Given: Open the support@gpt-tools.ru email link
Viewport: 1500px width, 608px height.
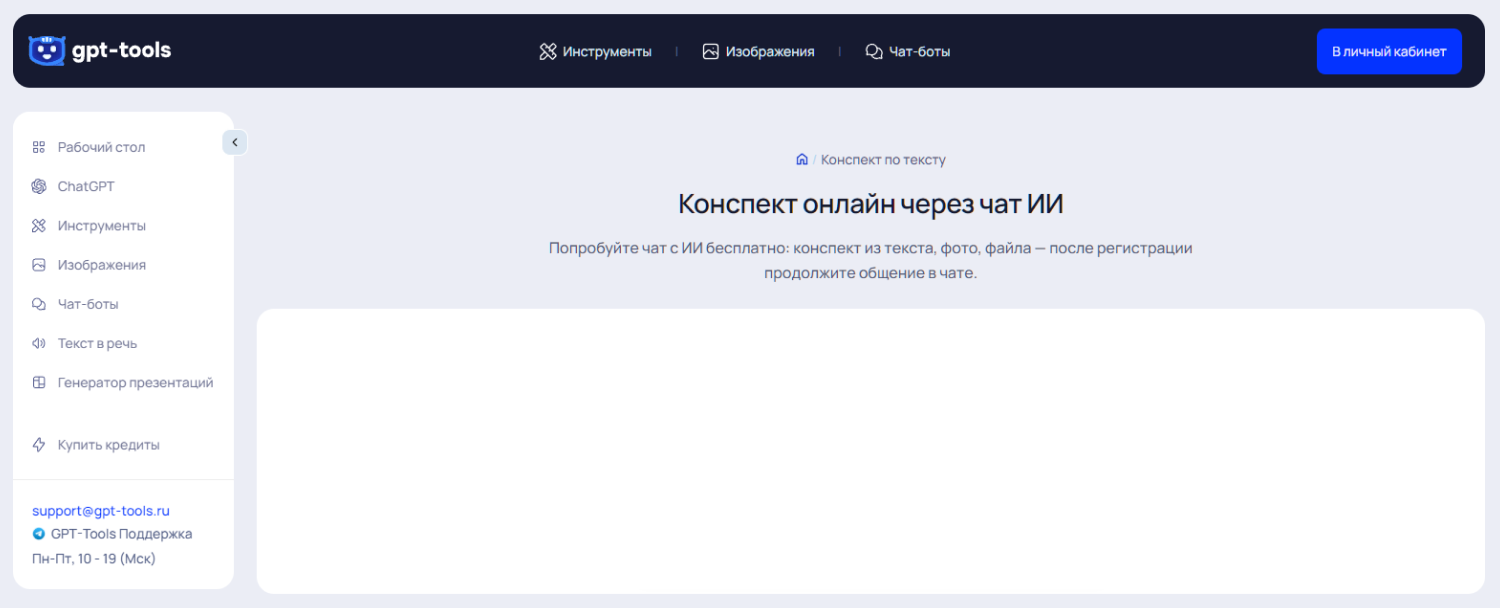Looking at the screenshot, I should [x=102, y=510].
